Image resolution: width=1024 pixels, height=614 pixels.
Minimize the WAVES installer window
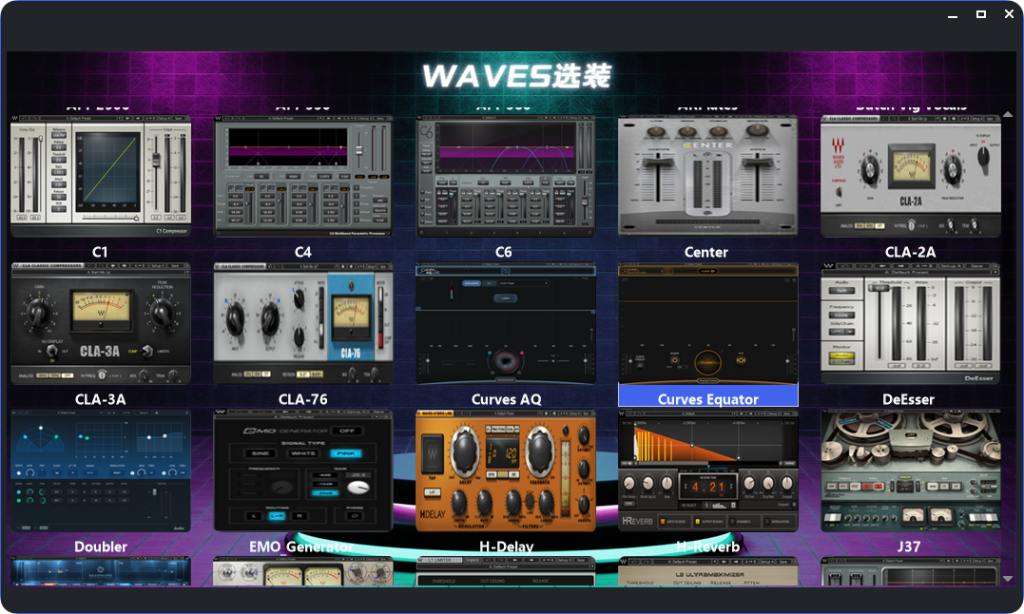click(953, 14)
